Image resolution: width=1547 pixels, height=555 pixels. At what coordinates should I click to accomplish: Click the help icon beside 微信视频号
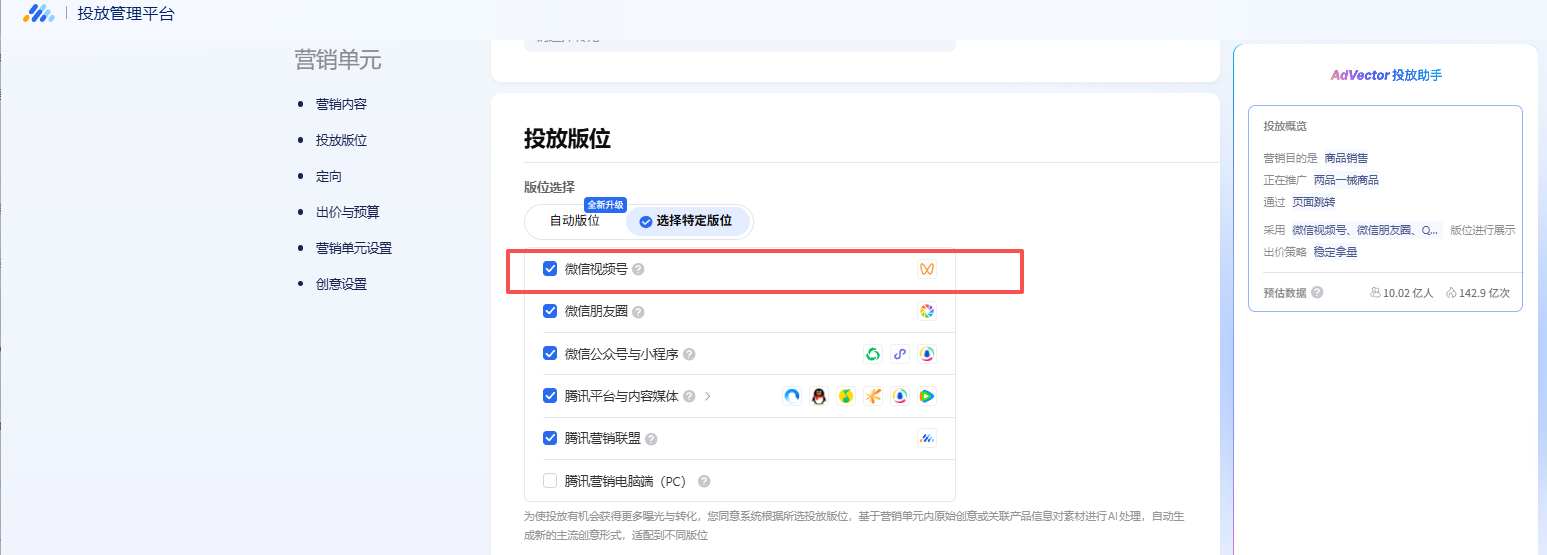click(638, 269)
